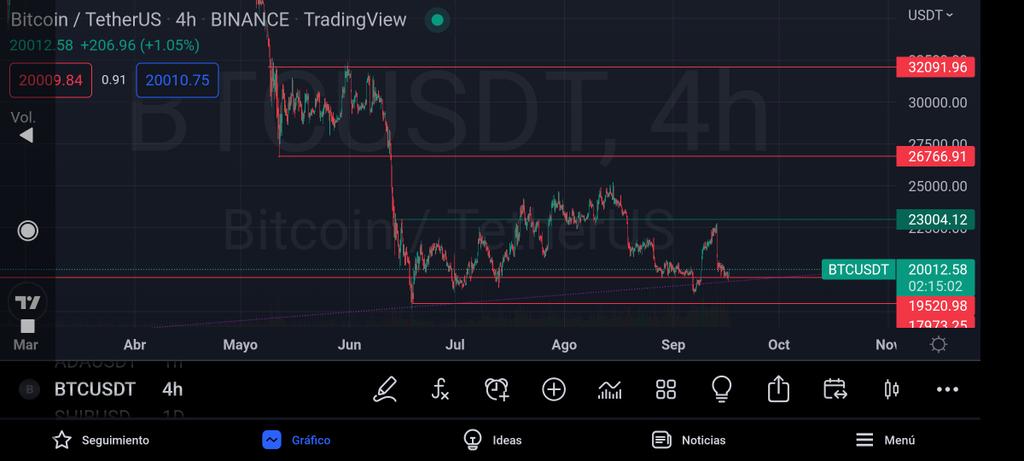Tap the 25000.00 price axis value
This screenshot has height=461, width=1024.
[937, 187]
